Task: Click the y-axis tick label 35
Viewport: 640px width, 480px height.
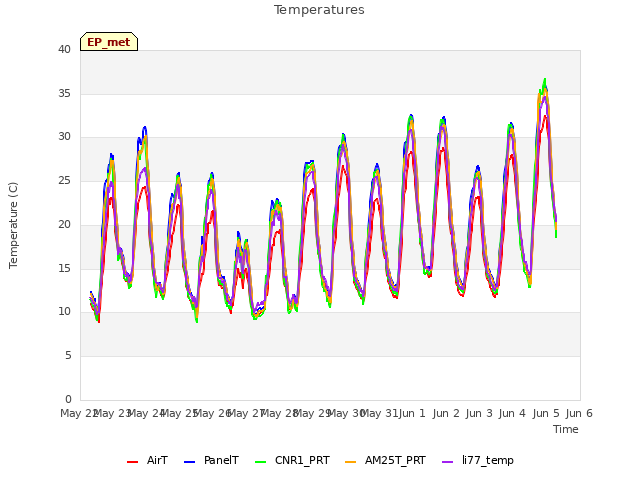Action: coord(64,93)
